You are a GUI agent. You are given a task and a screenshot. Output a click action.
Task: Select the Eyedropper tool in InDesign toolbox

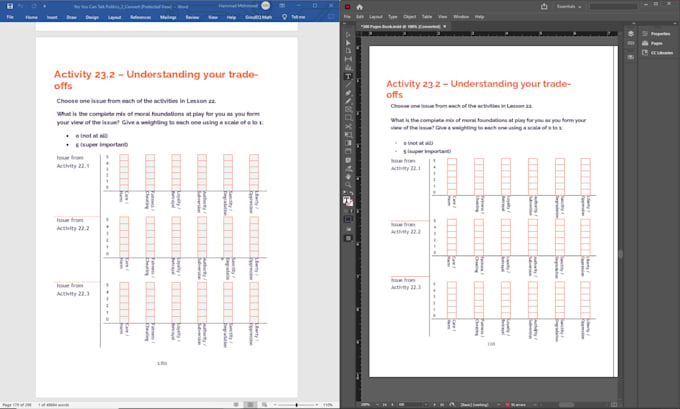pos(348,168)
